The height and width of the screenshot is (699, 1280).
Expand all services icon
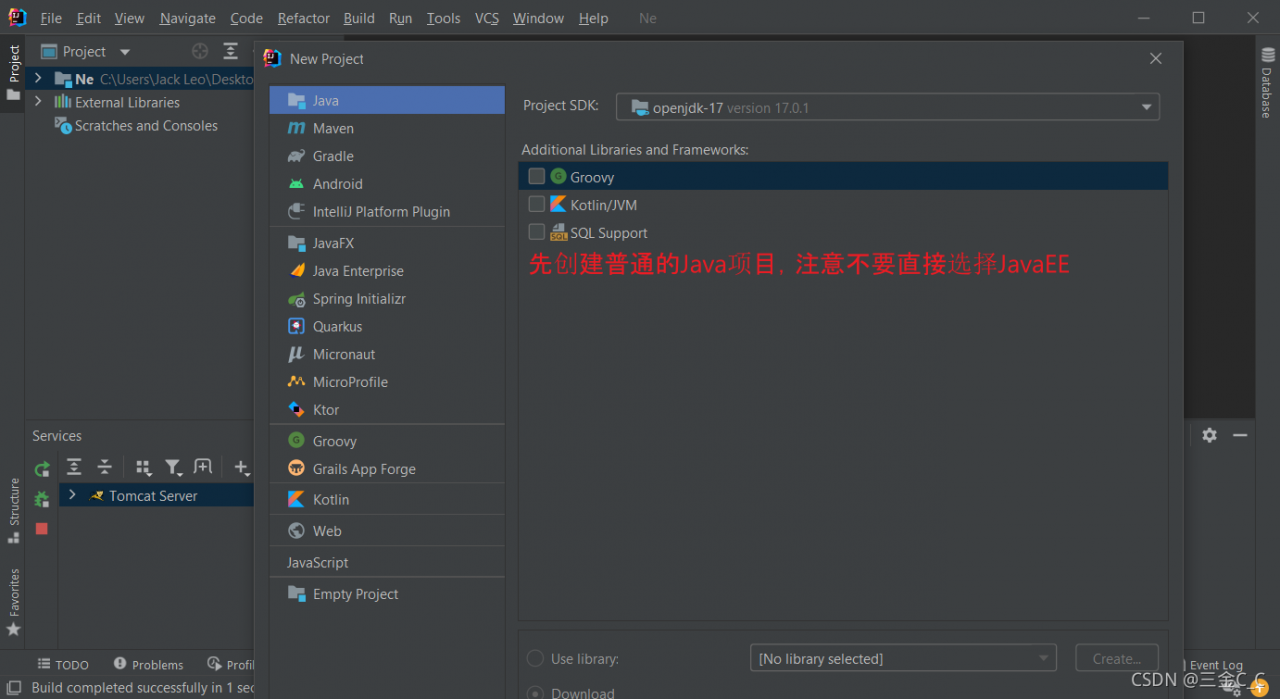point(74,467)
